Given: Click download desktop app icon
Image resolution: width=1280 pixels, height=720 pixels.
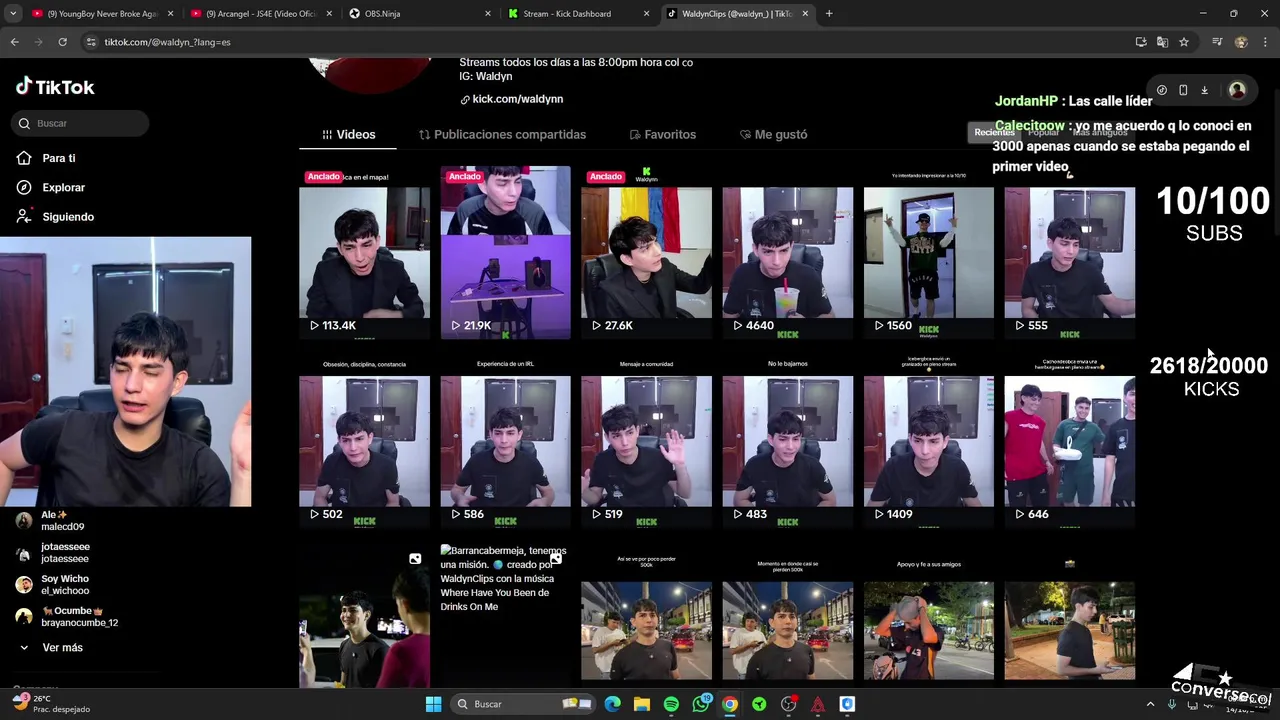Looking at the screenshot, I should 1204,90.
